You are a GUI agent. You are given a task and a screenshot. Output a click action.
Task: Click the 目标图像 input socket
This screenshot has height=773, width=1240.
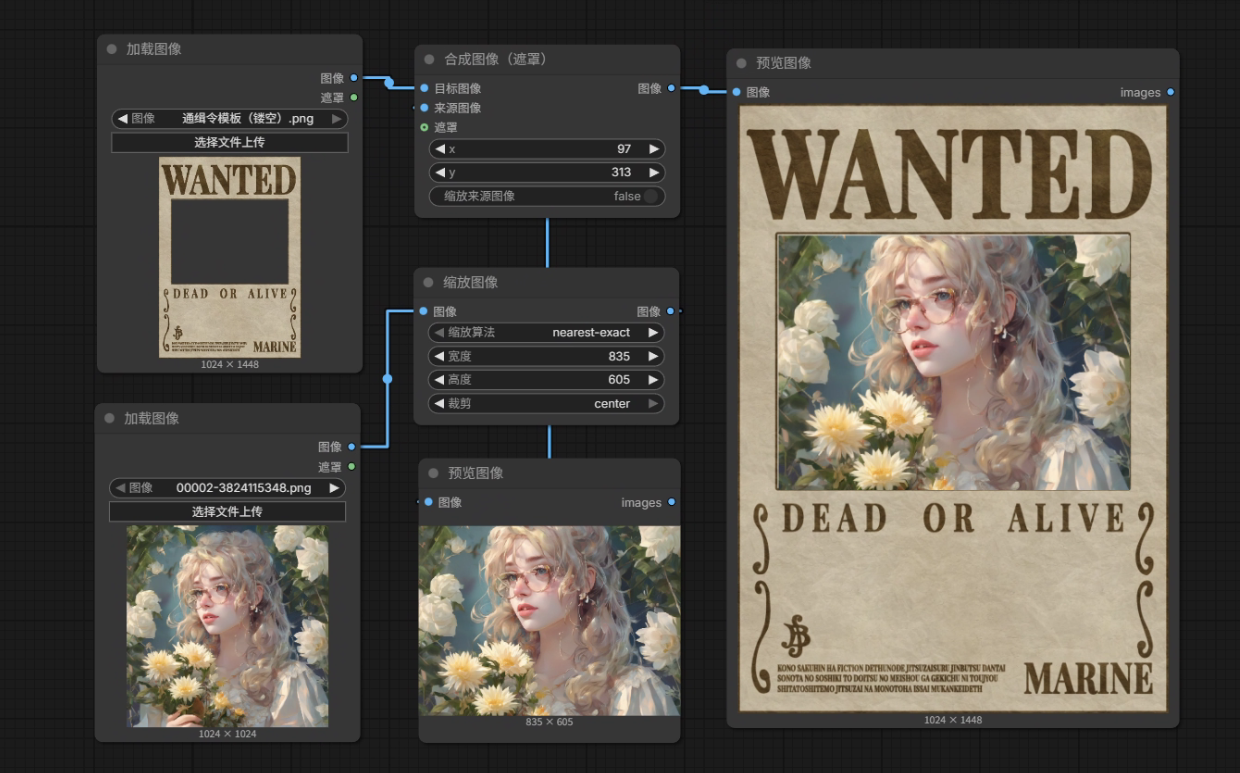click(424, 88)
